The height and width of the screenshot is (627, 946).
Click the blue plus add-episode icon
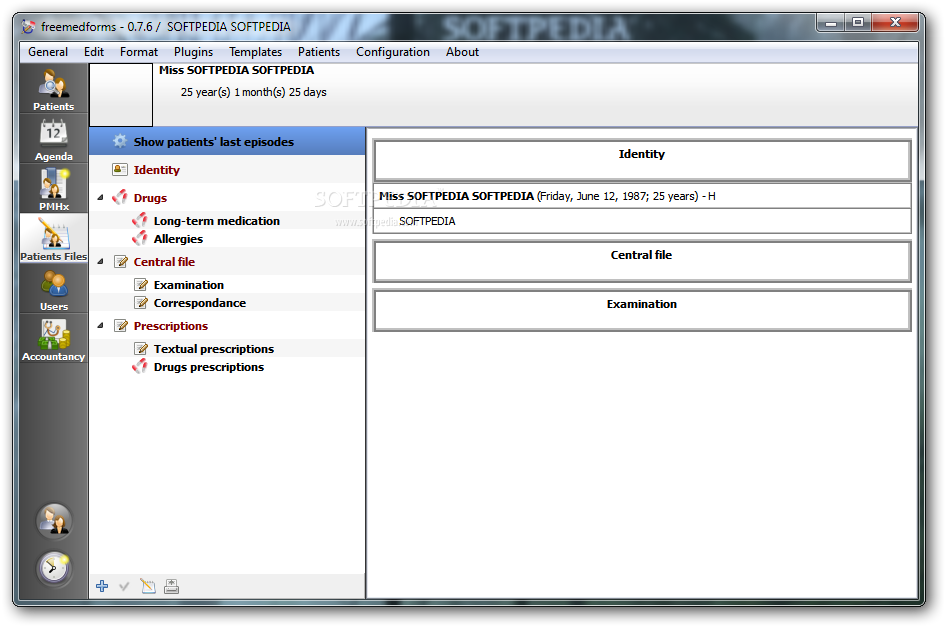click(x=102, y=586)
